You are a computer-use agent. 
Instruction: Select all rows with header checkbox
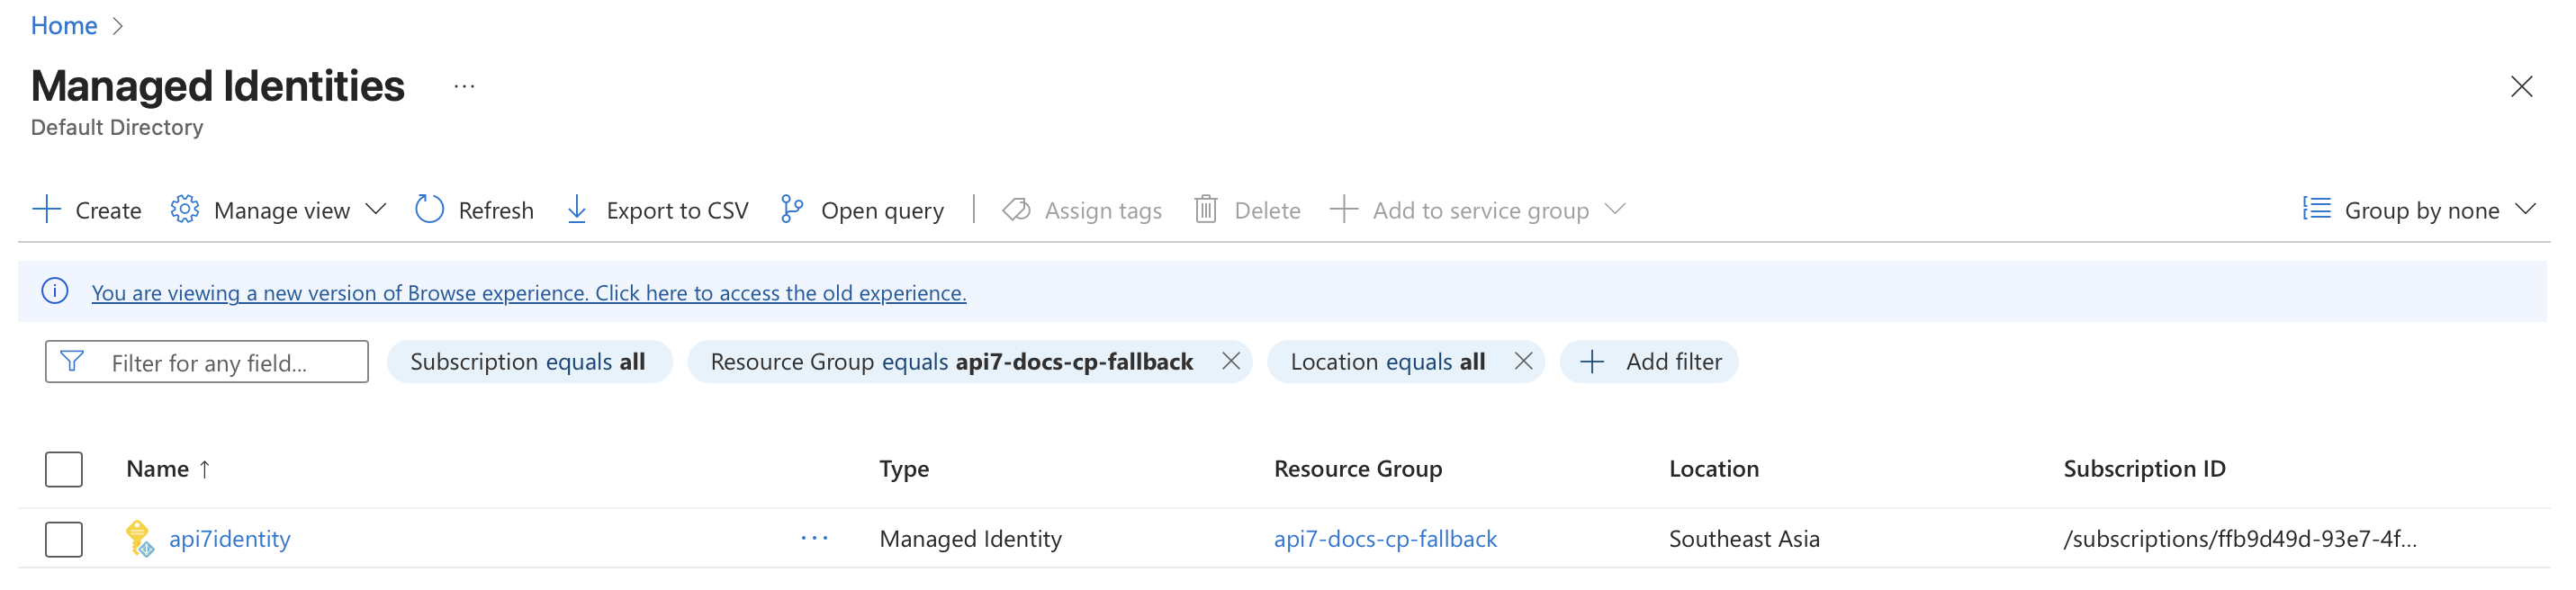(64, 469)
